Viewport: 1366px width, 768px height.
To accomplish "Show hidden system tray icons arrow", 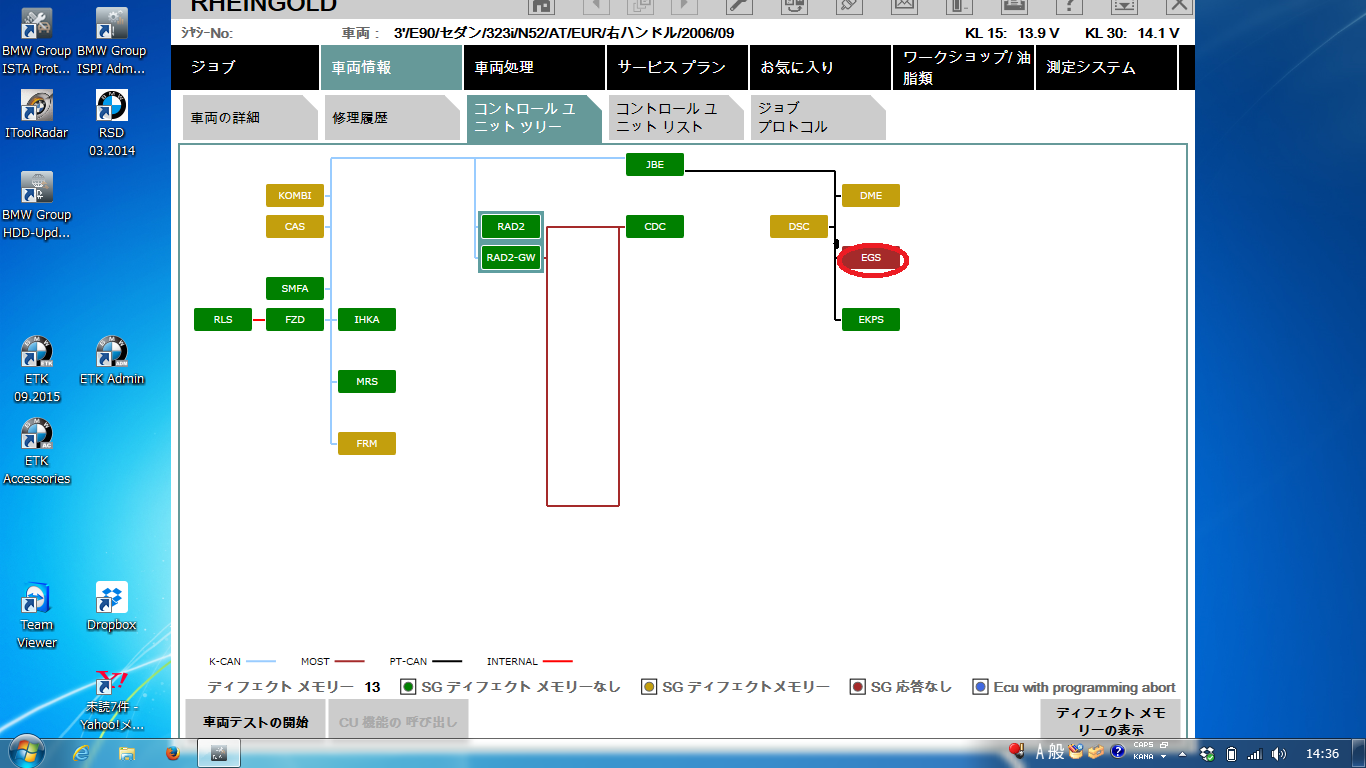I will 1183,754.
